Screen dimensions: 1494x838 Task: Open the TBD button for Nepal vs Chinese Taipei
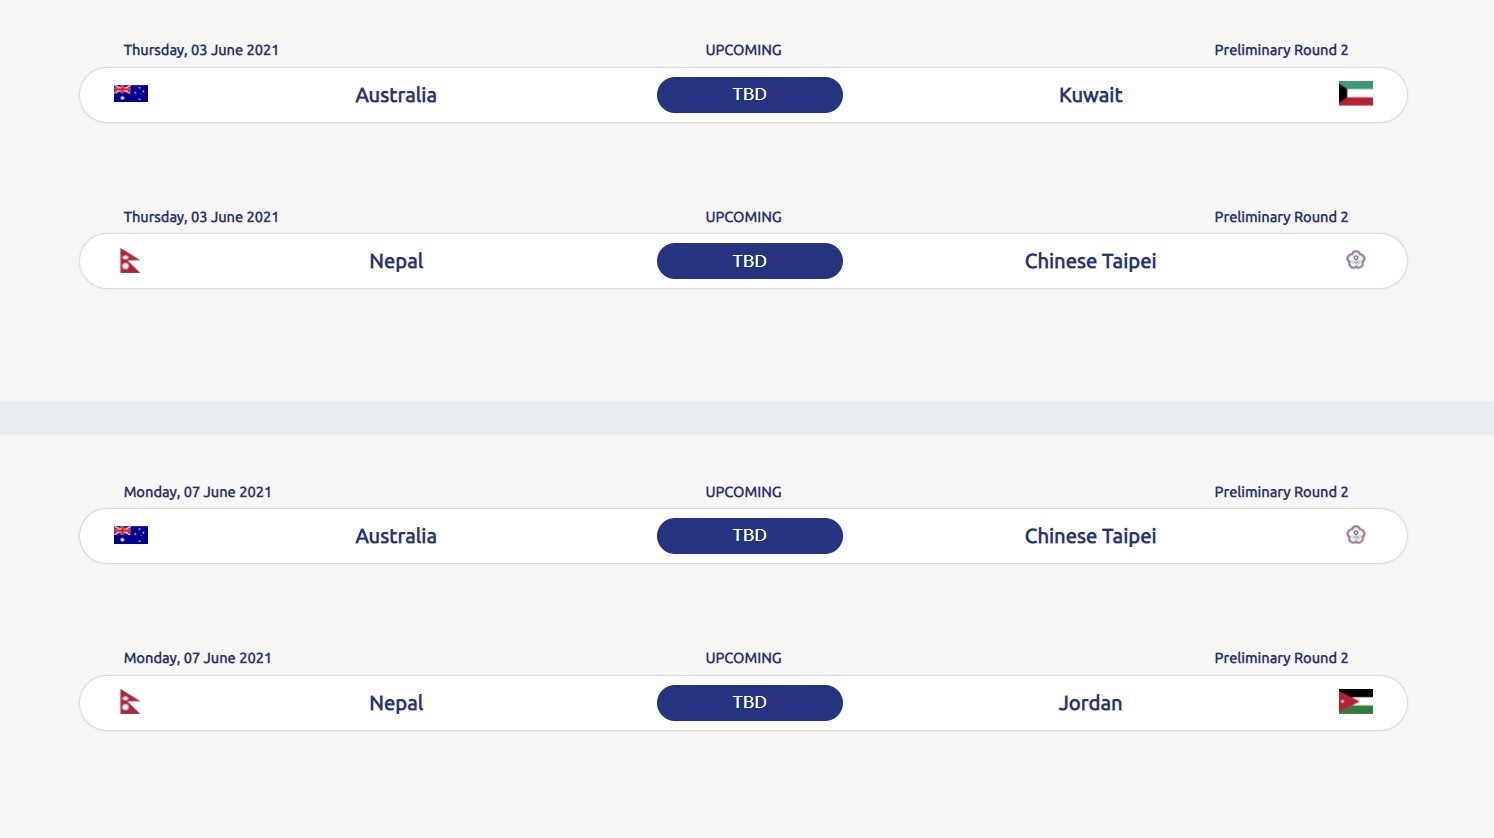tap(750, 261)
